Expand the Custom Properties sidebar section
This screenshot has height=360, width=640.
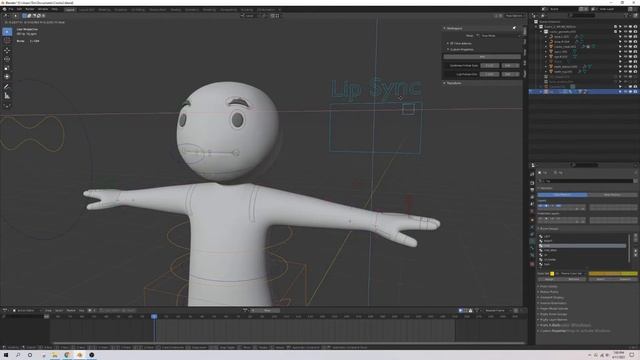pos(461,49)
